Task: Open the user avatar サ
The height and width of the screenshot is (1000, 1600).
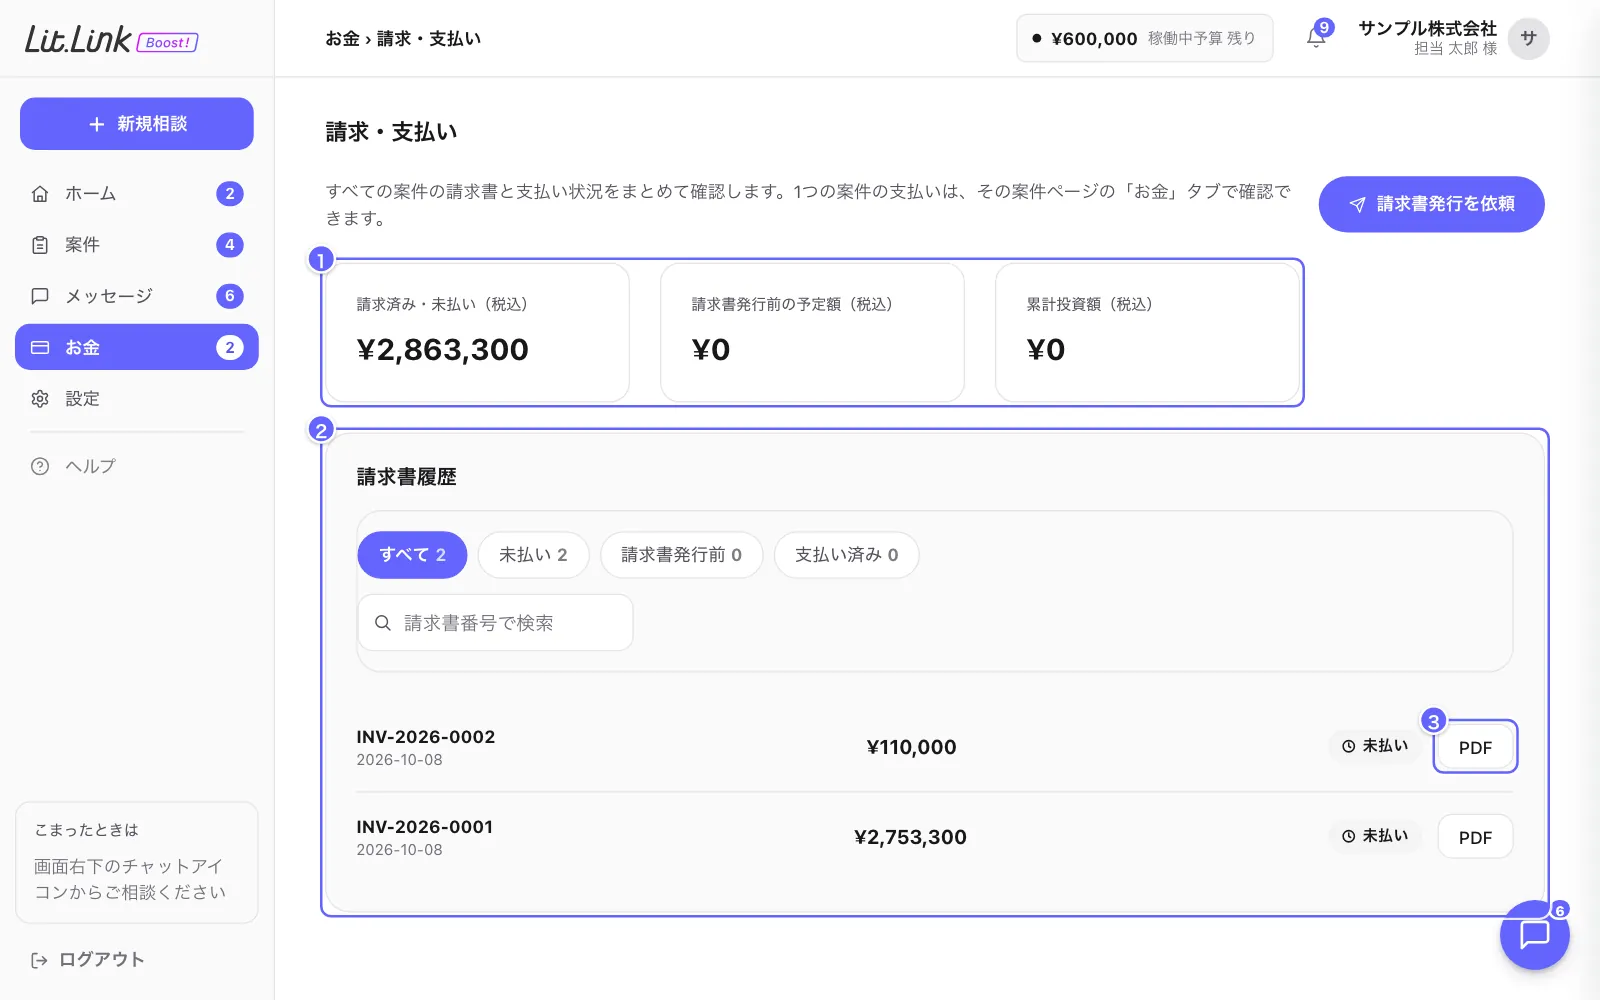Action: [1528, 39]
